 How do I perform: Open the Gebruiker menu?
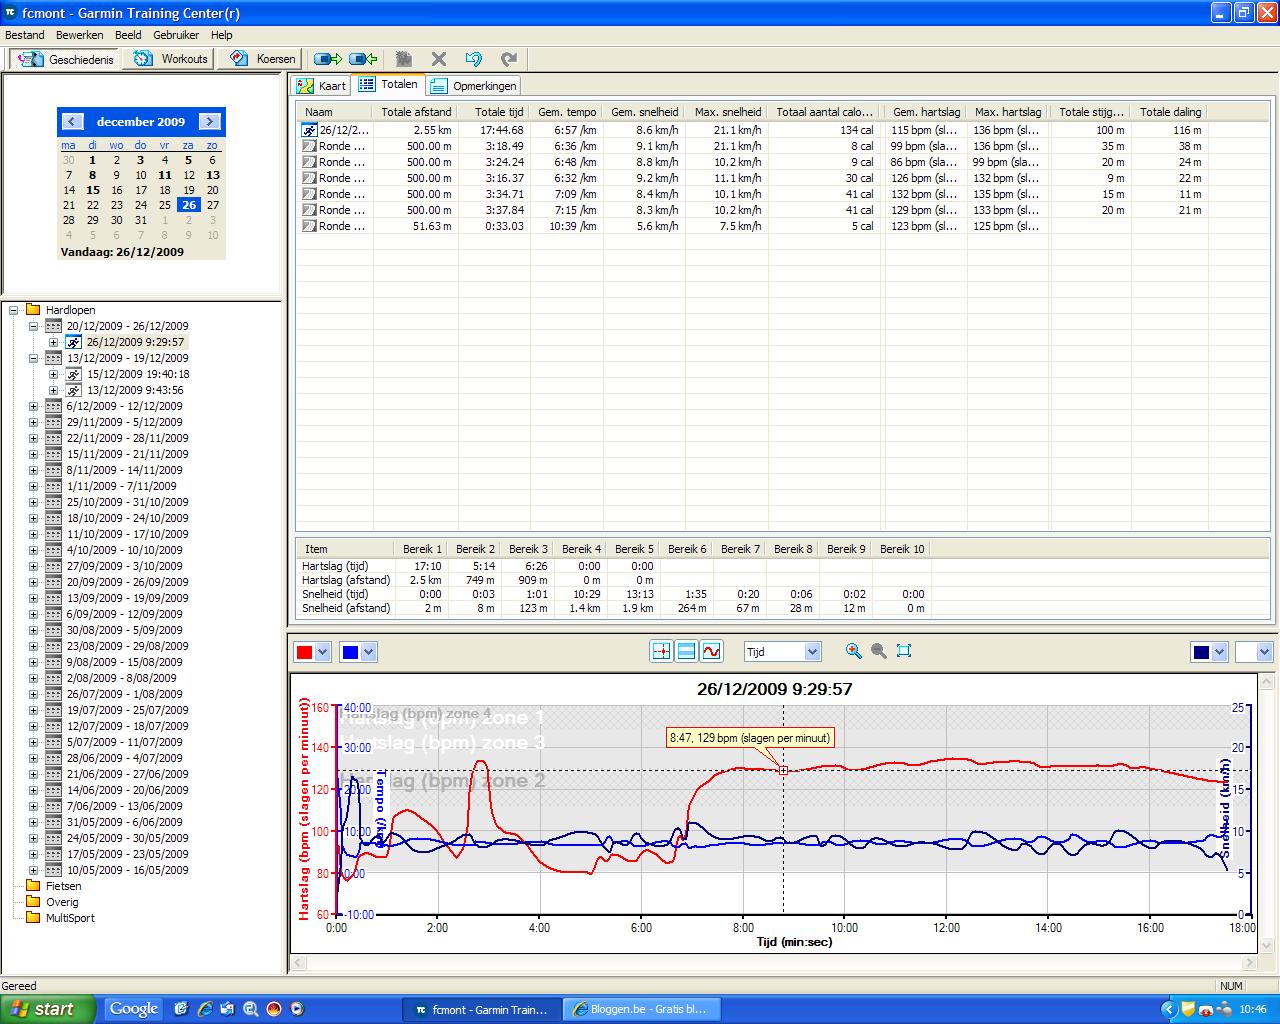pyautogui.click(x=176, y=35)
